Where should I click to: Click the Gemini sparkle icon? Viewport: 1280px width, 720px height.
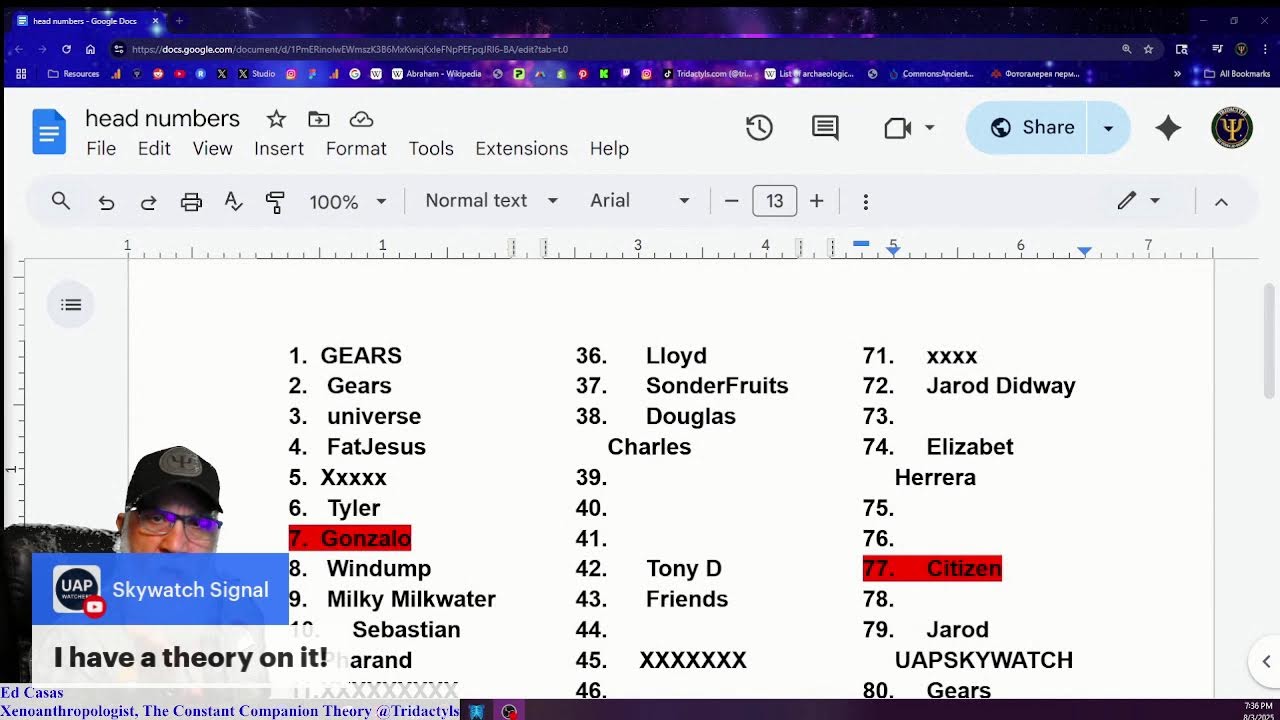(1168, 127)
